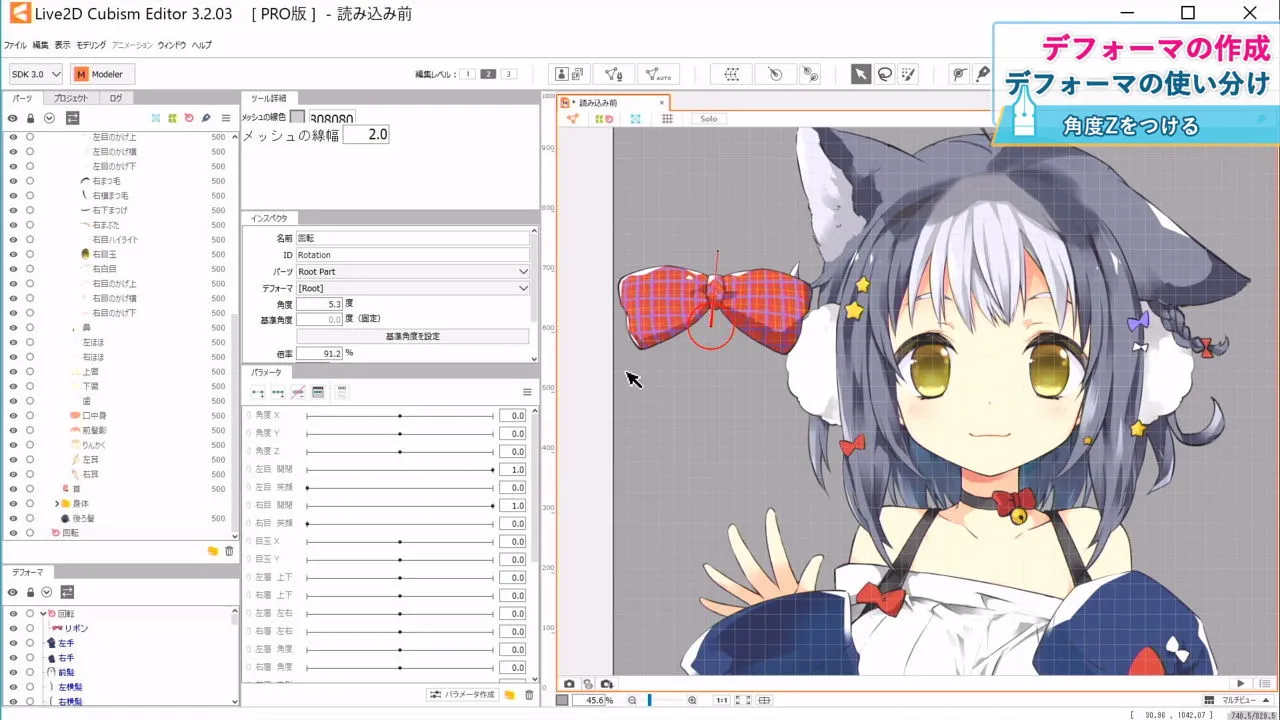Toggle visibility of the 回転 deformer
Screen dimensions: 1280x720
[x=12, y=614]
